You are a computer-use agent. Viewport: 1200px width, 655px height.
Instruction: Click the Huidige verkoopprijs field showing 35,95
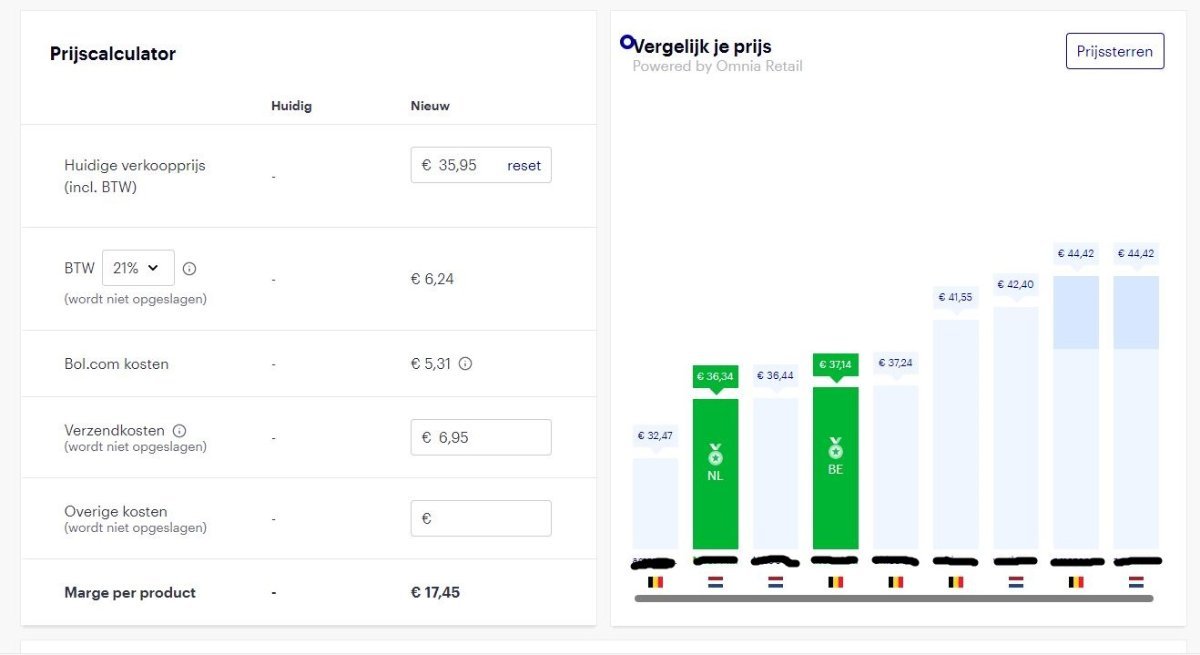pos(460,166)
